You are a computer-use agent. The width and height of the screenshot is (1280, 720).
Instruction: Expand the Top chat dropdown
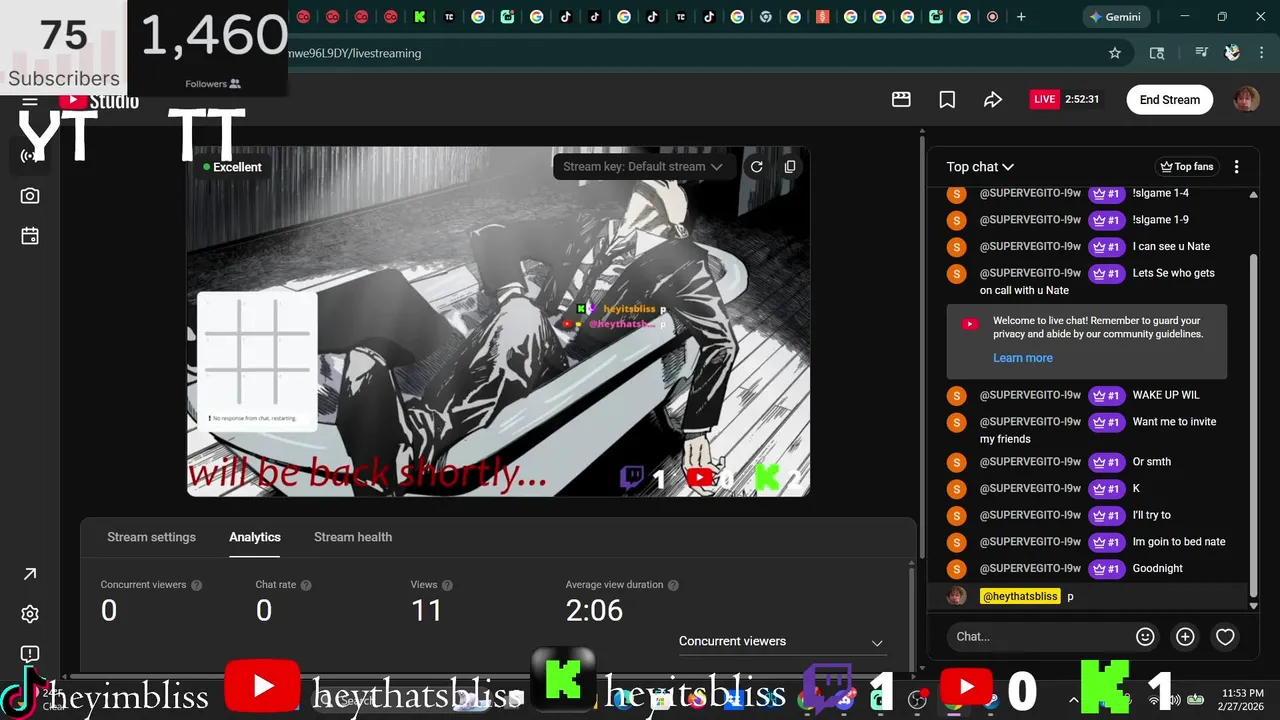[980, 167]
